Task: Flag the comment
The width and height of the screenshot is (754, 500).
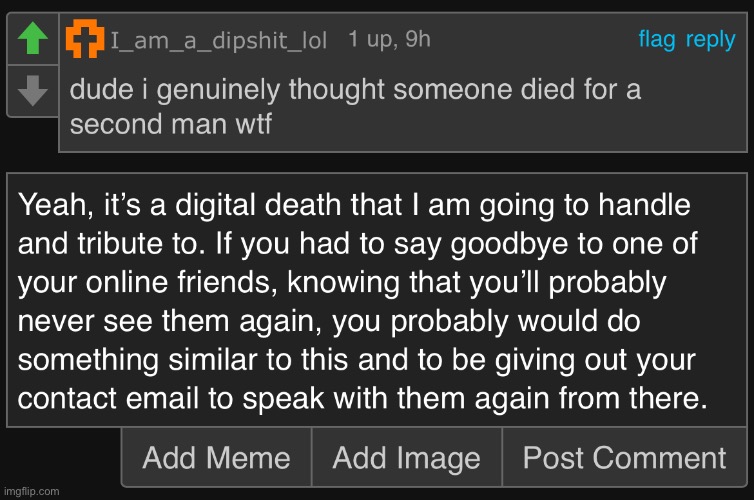Action: coord(657,39)
